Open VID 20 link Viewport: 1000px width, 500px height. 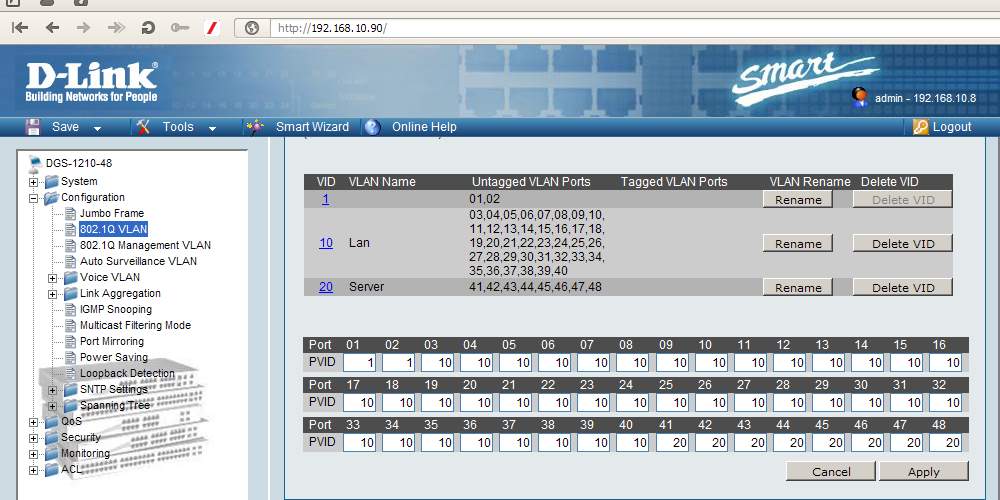(x=326, y=287)
